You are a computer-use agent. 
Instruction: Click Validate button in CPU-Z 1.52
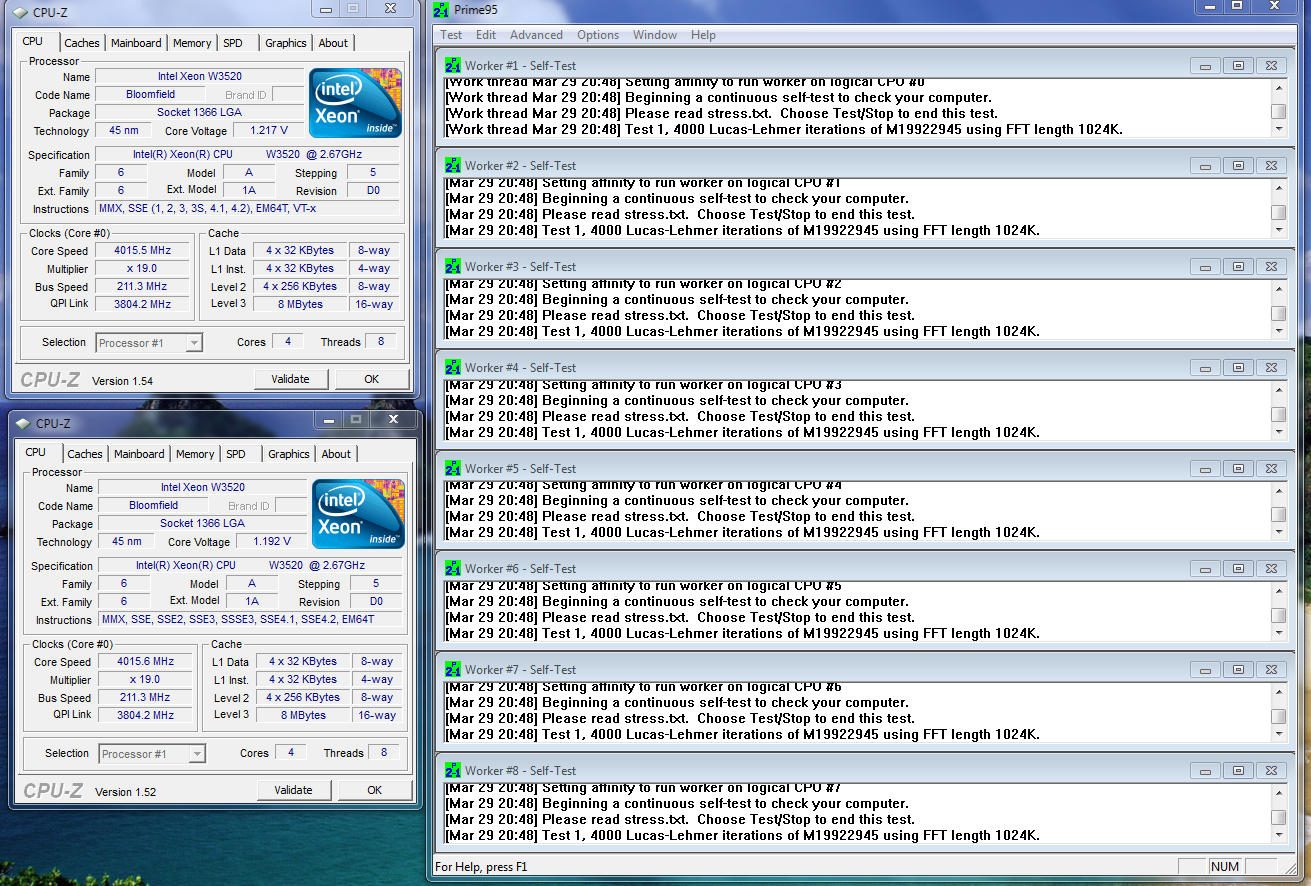click(x=293, y=790)
